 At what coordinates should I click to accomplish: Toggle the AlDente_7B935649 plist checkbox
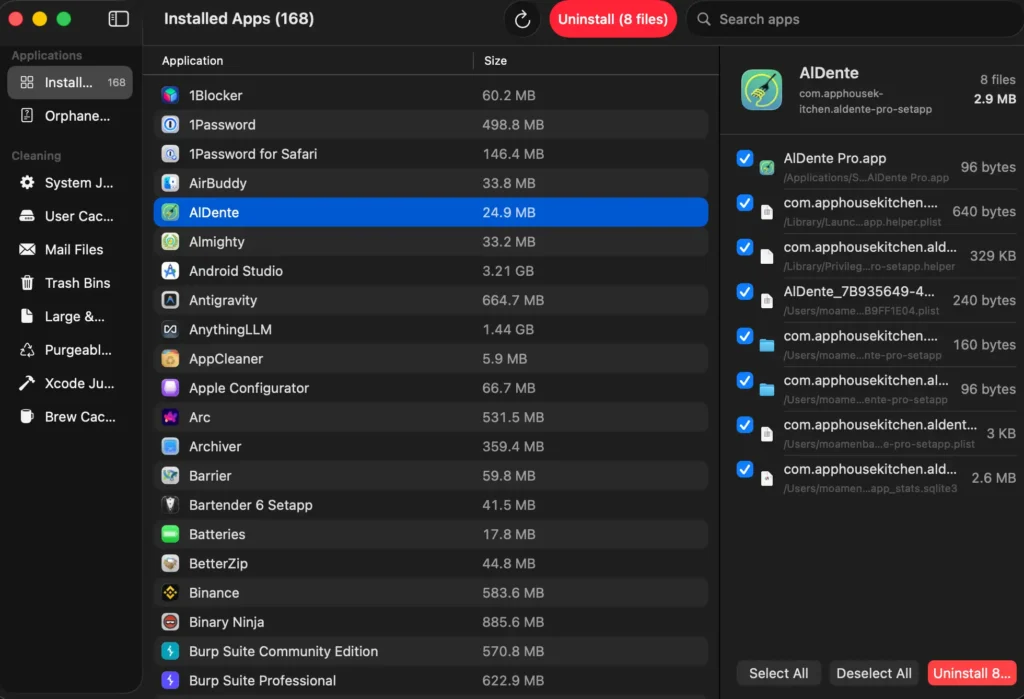(x=744, y=292)
